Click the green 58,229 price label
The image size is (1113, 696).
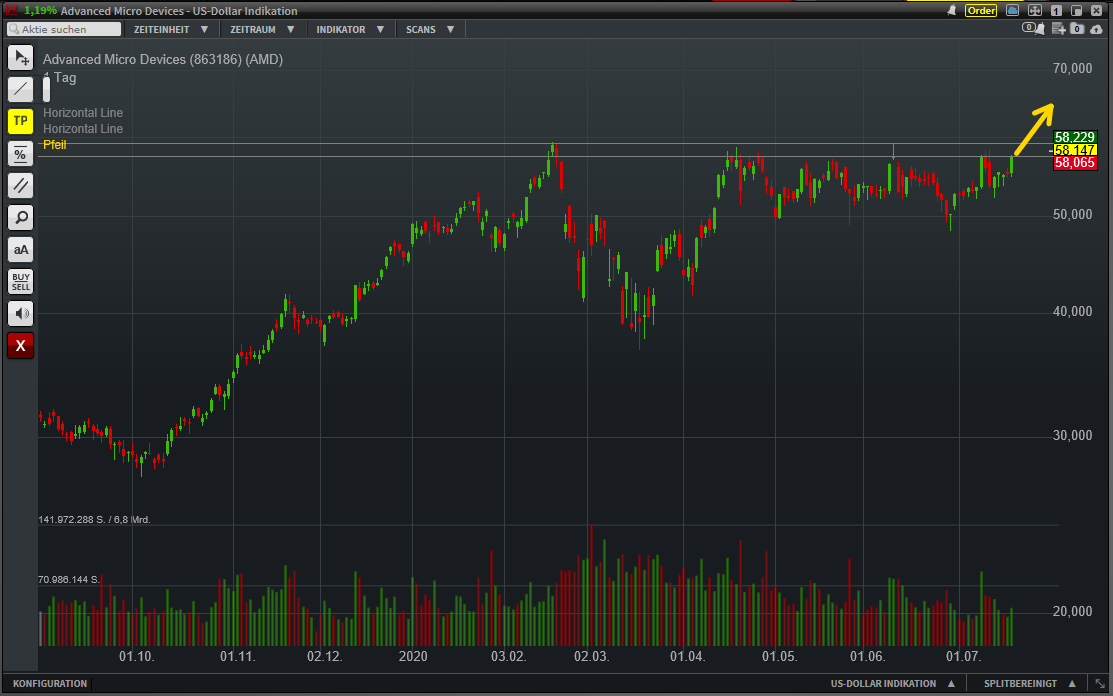click(x=1075, y=137)
